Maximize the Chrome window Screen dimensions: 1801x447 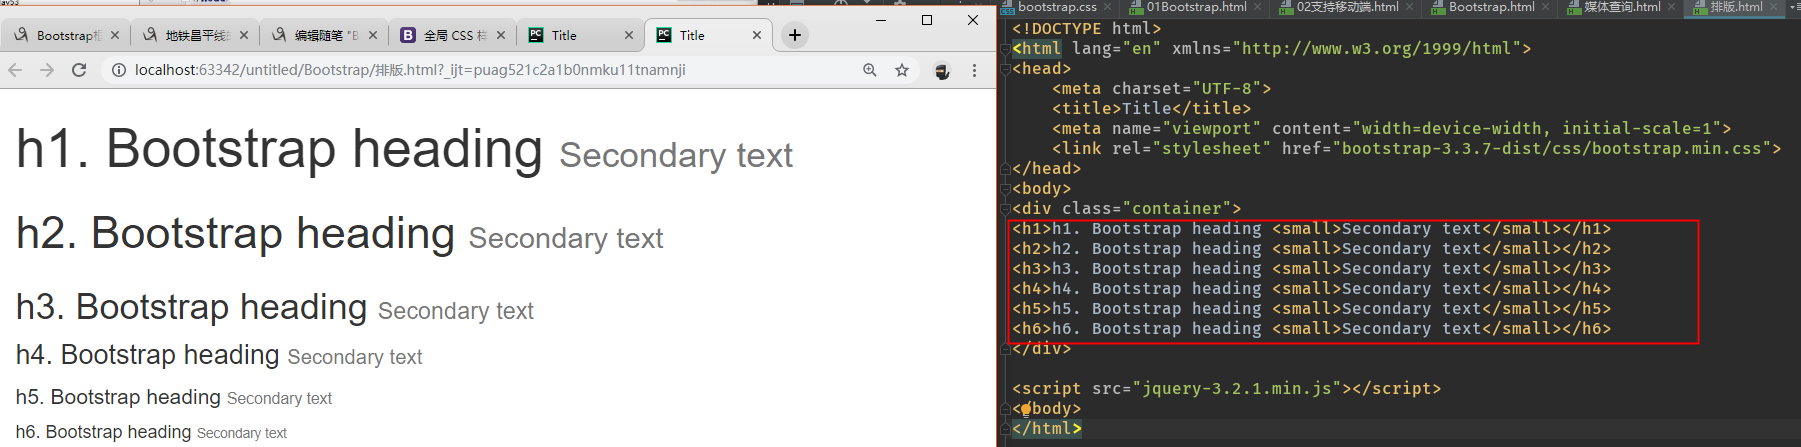pyautogui.click(x=927, y=20)
